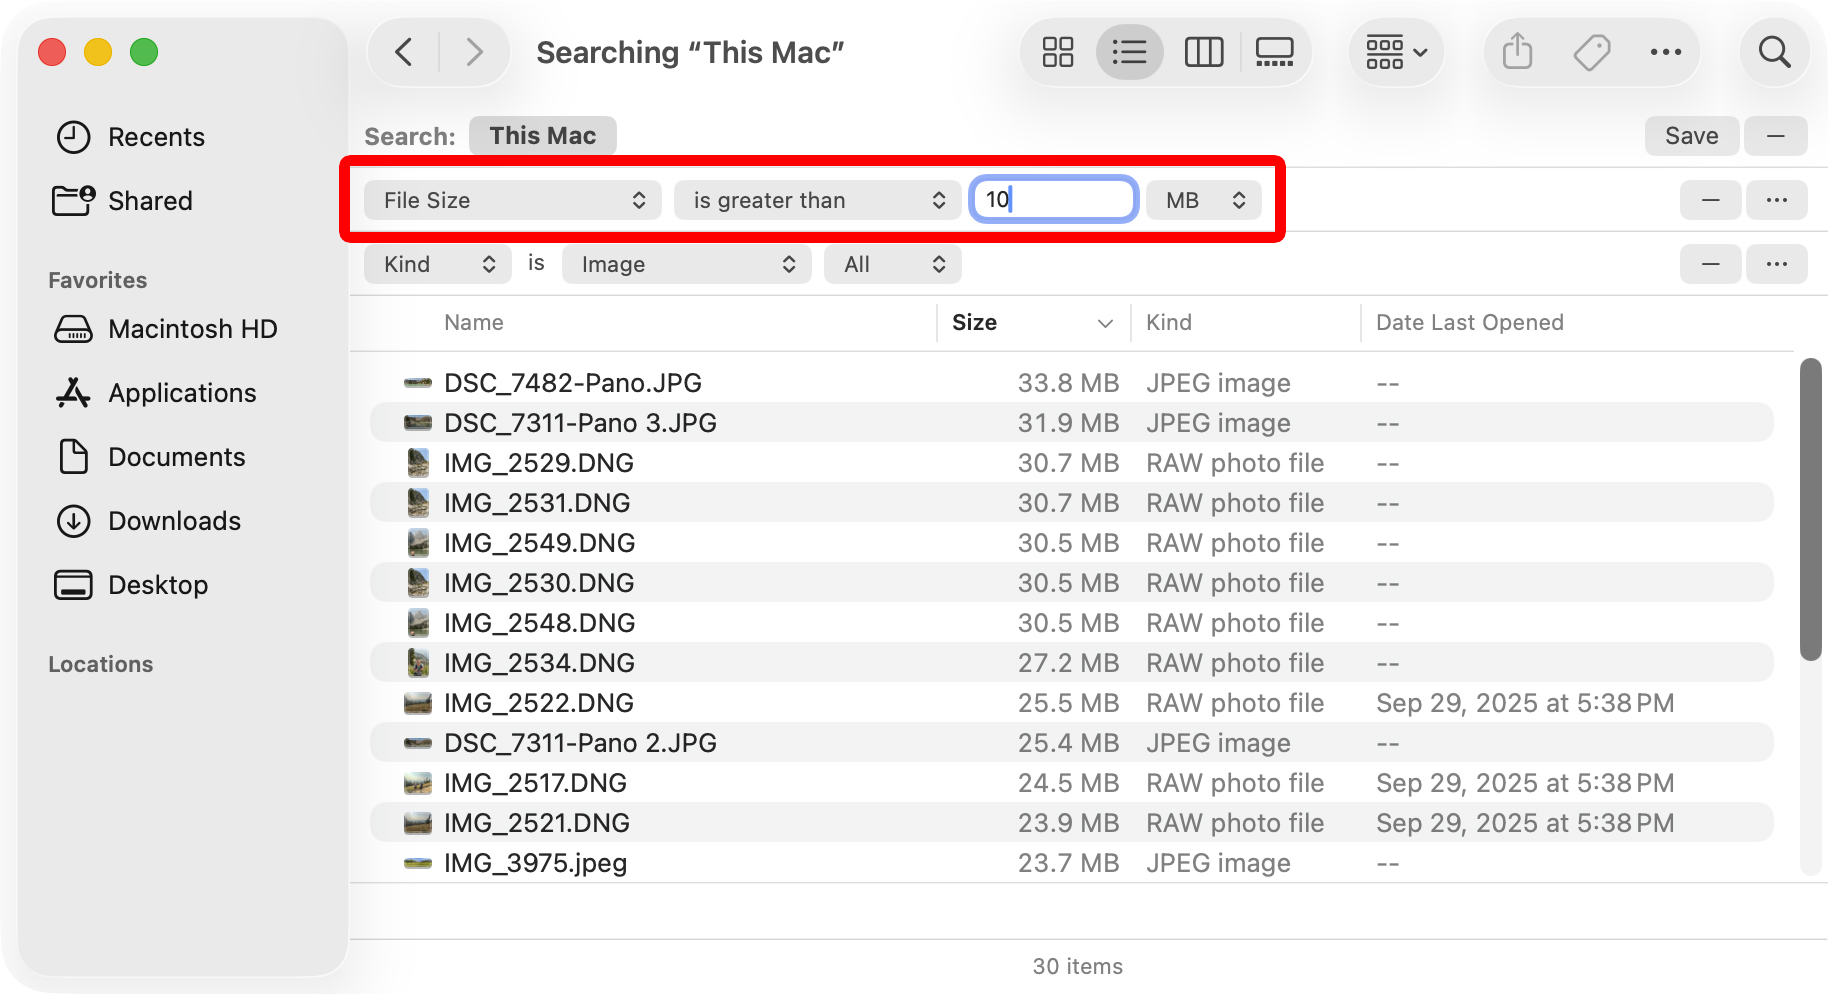
Task: Open Downloads from the sidebar
Action: coord(173,520)
